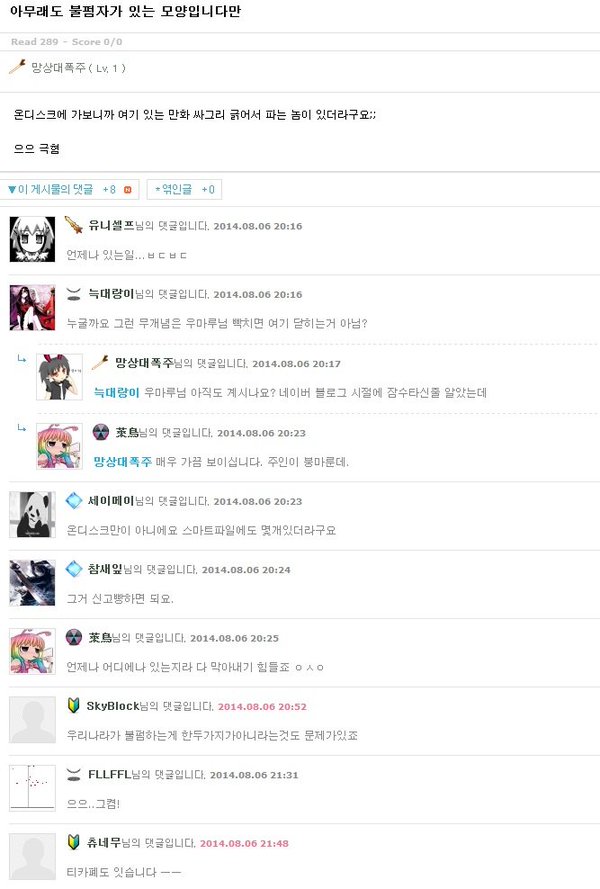The width and height of the screenshot is (600, 889).
Task: Click the blue diamond badge beside 참새잎
Action: (x=74, y=569)
